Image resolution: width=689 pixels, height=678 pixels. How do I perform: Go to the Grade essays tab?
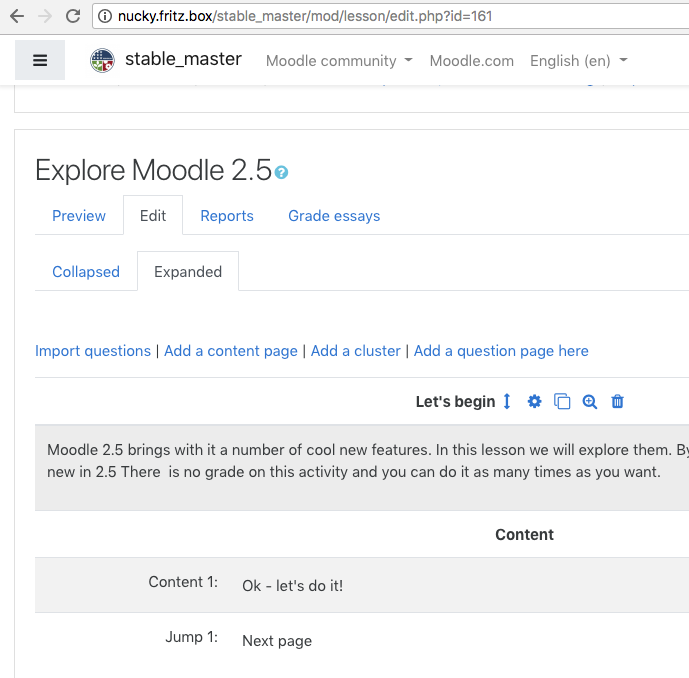click(334, 216)
